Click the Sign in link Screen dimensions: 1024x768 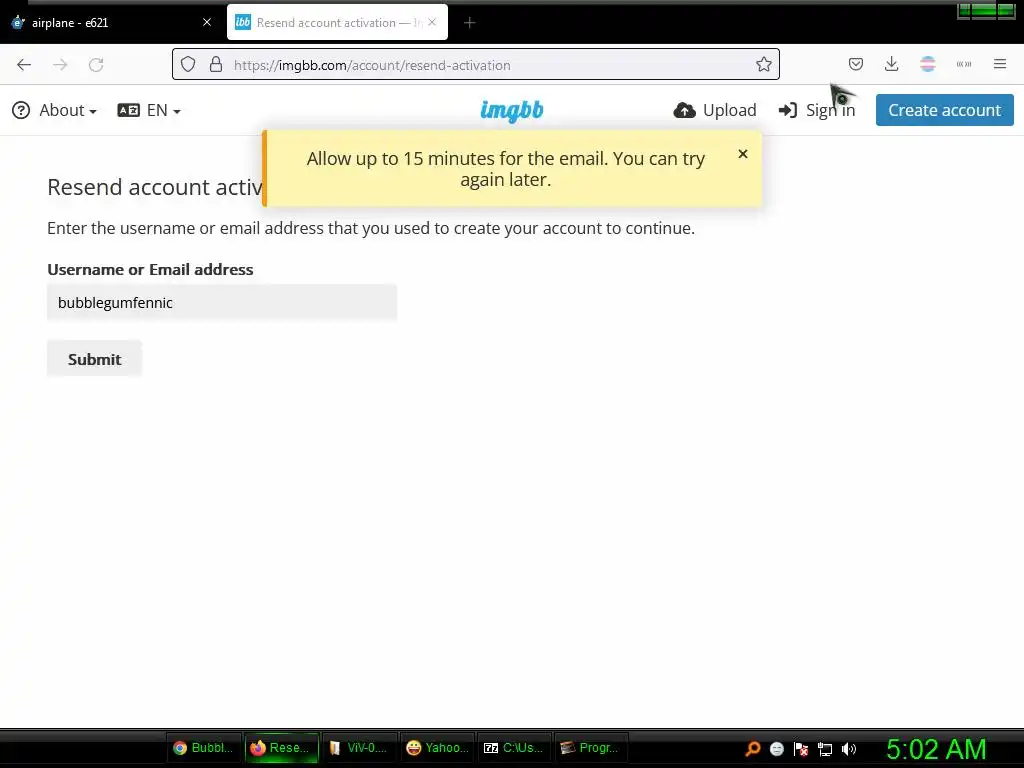click(x=817, y=110)
